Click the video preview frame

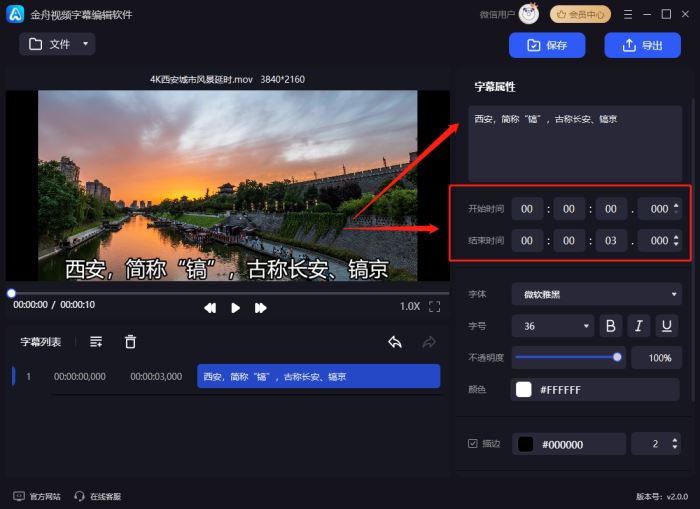(x=228, y=186)
